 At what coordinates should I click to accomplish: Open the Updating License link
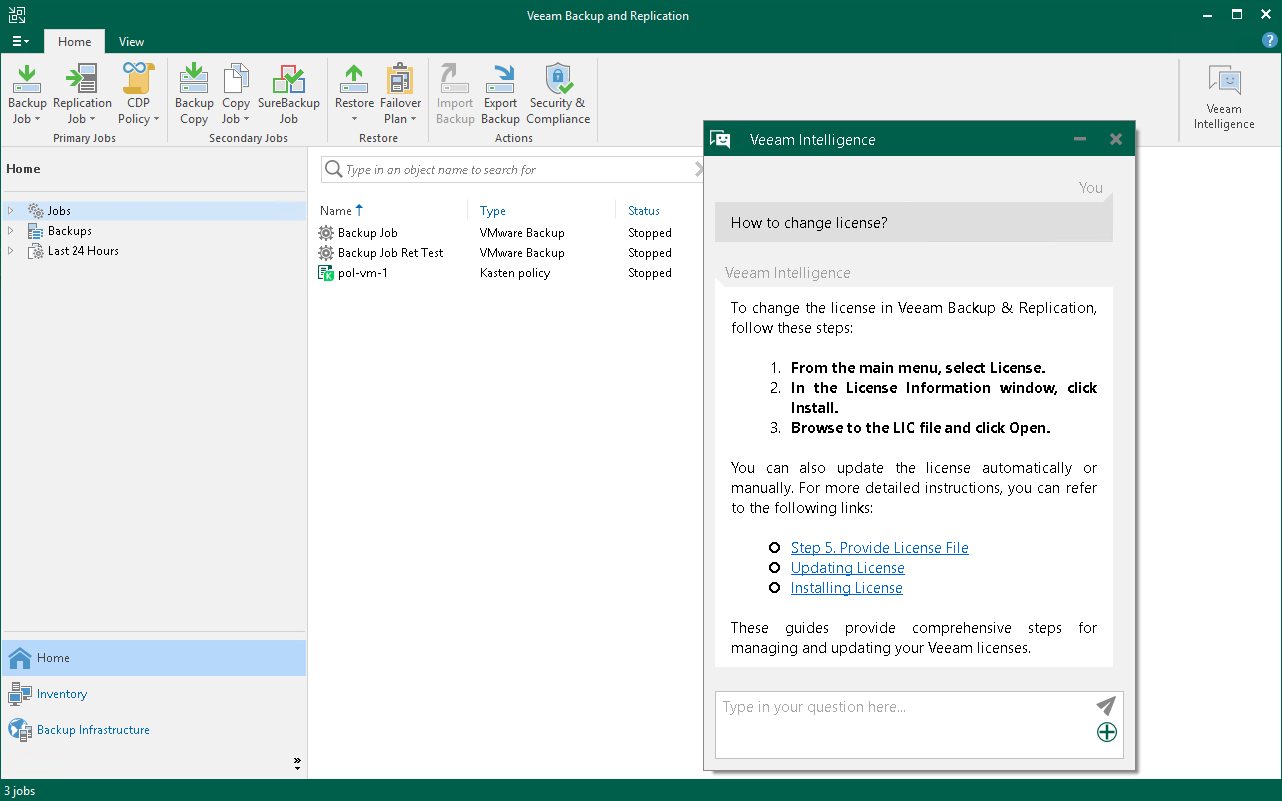[847, 568]
